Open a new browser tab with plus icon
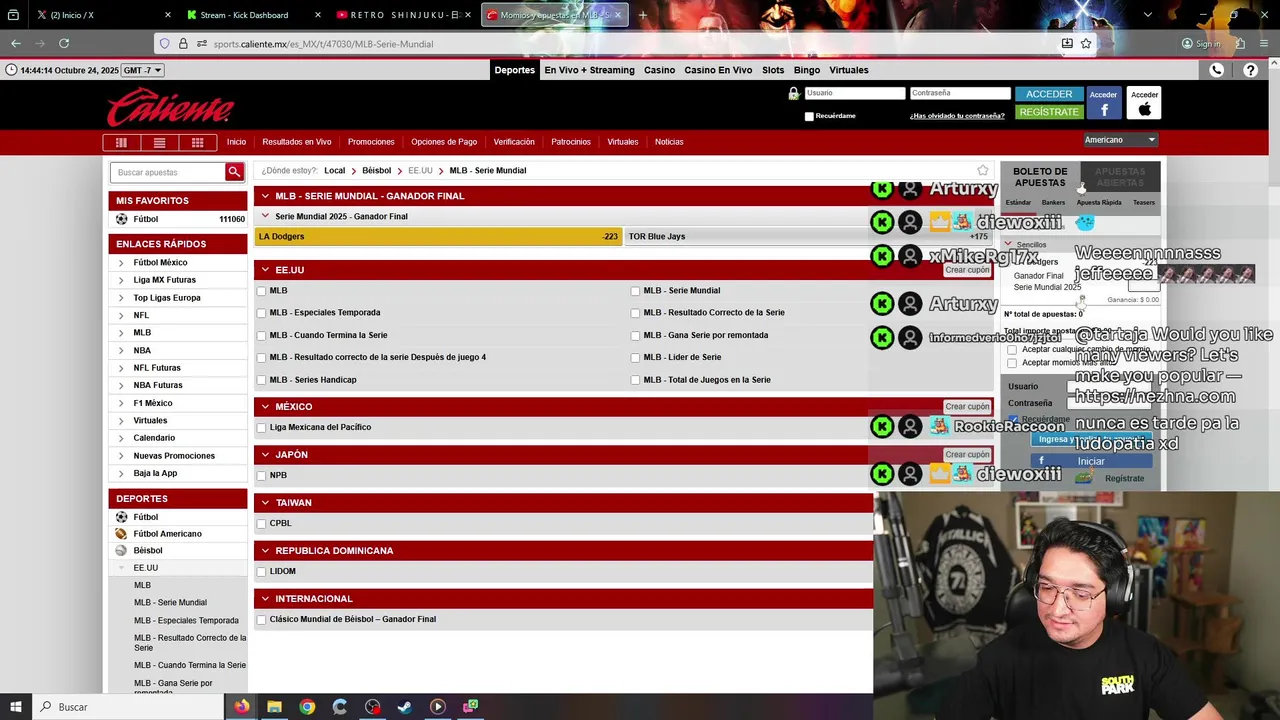Screen dimensions: 1280x720 642,15
